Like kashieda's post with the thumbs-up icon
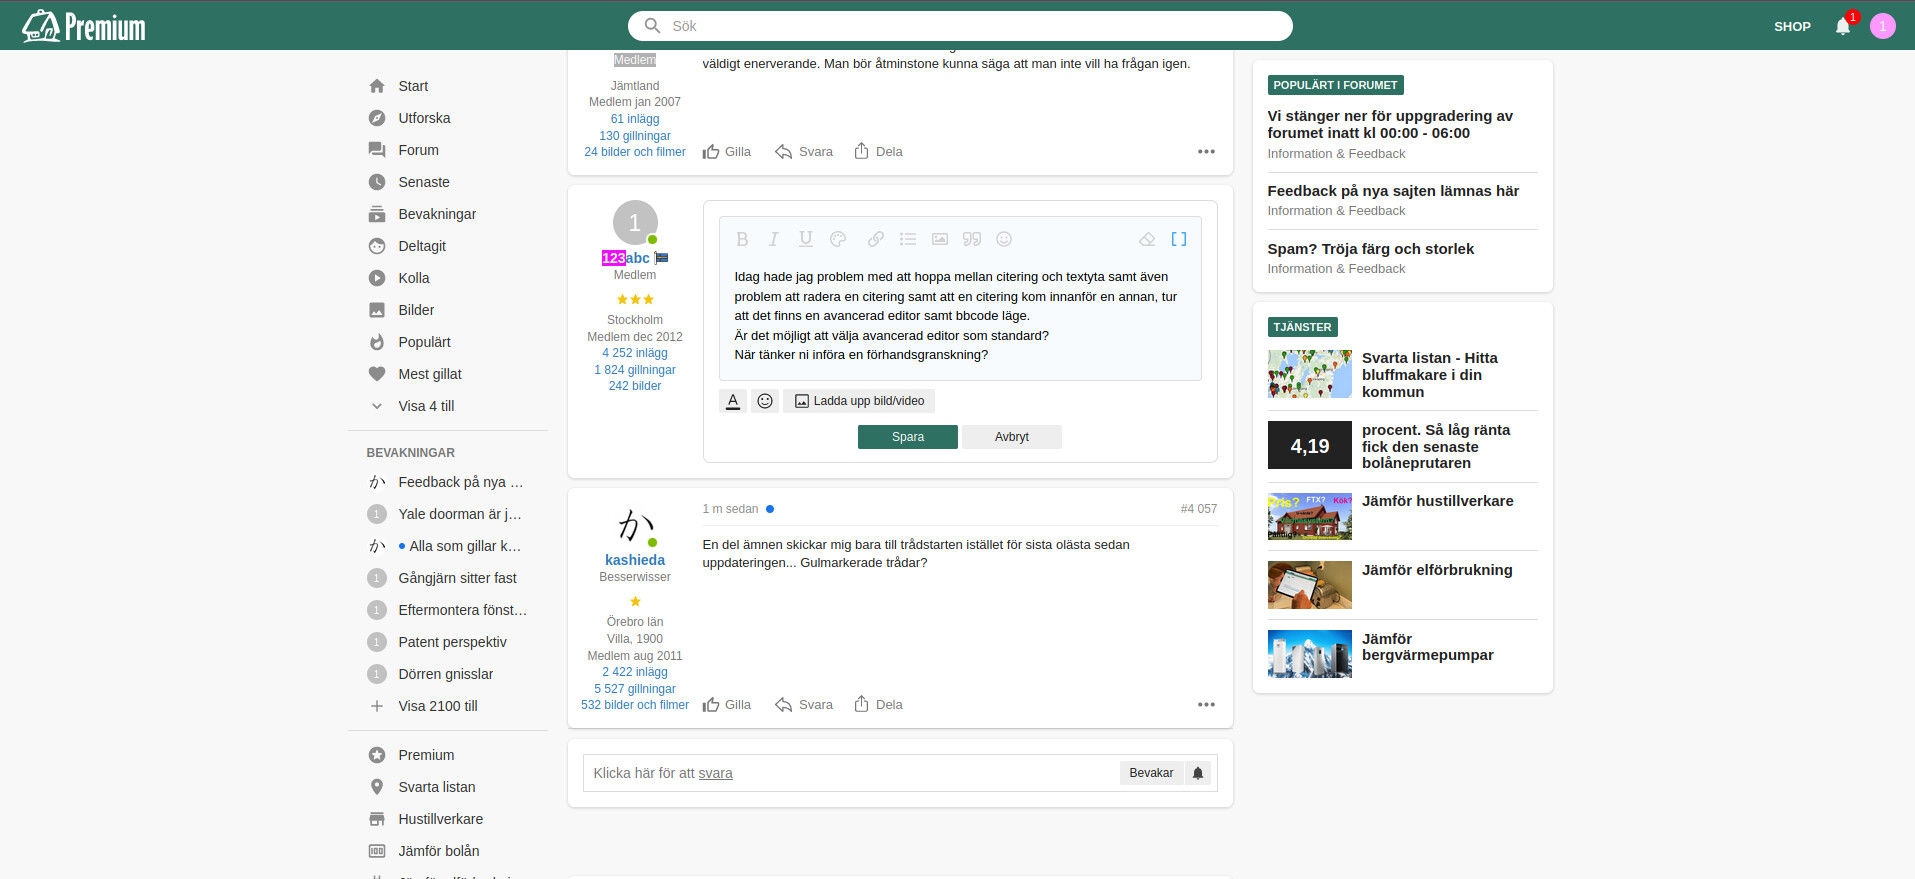Viewport: 1915px width, 879px height. tap(711, 705)
